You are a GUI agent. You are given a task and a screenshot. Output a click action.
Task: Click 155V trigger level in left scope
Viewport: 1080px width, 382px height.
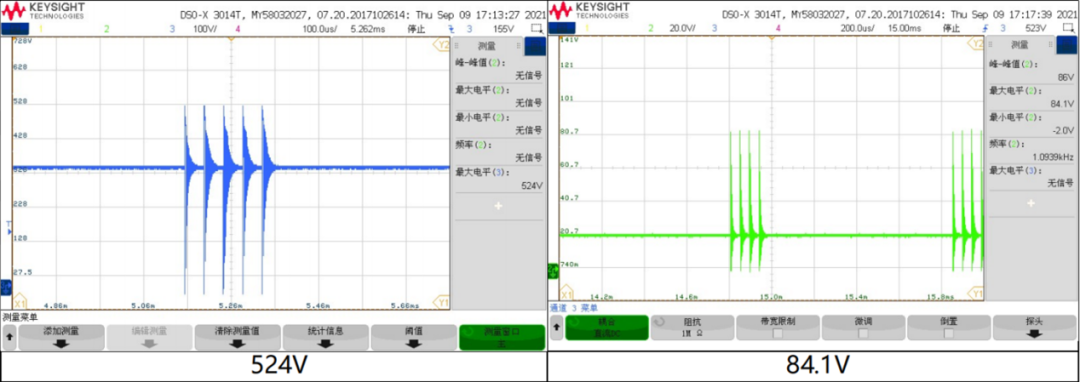pyautogui.click(x=503, y=29)
